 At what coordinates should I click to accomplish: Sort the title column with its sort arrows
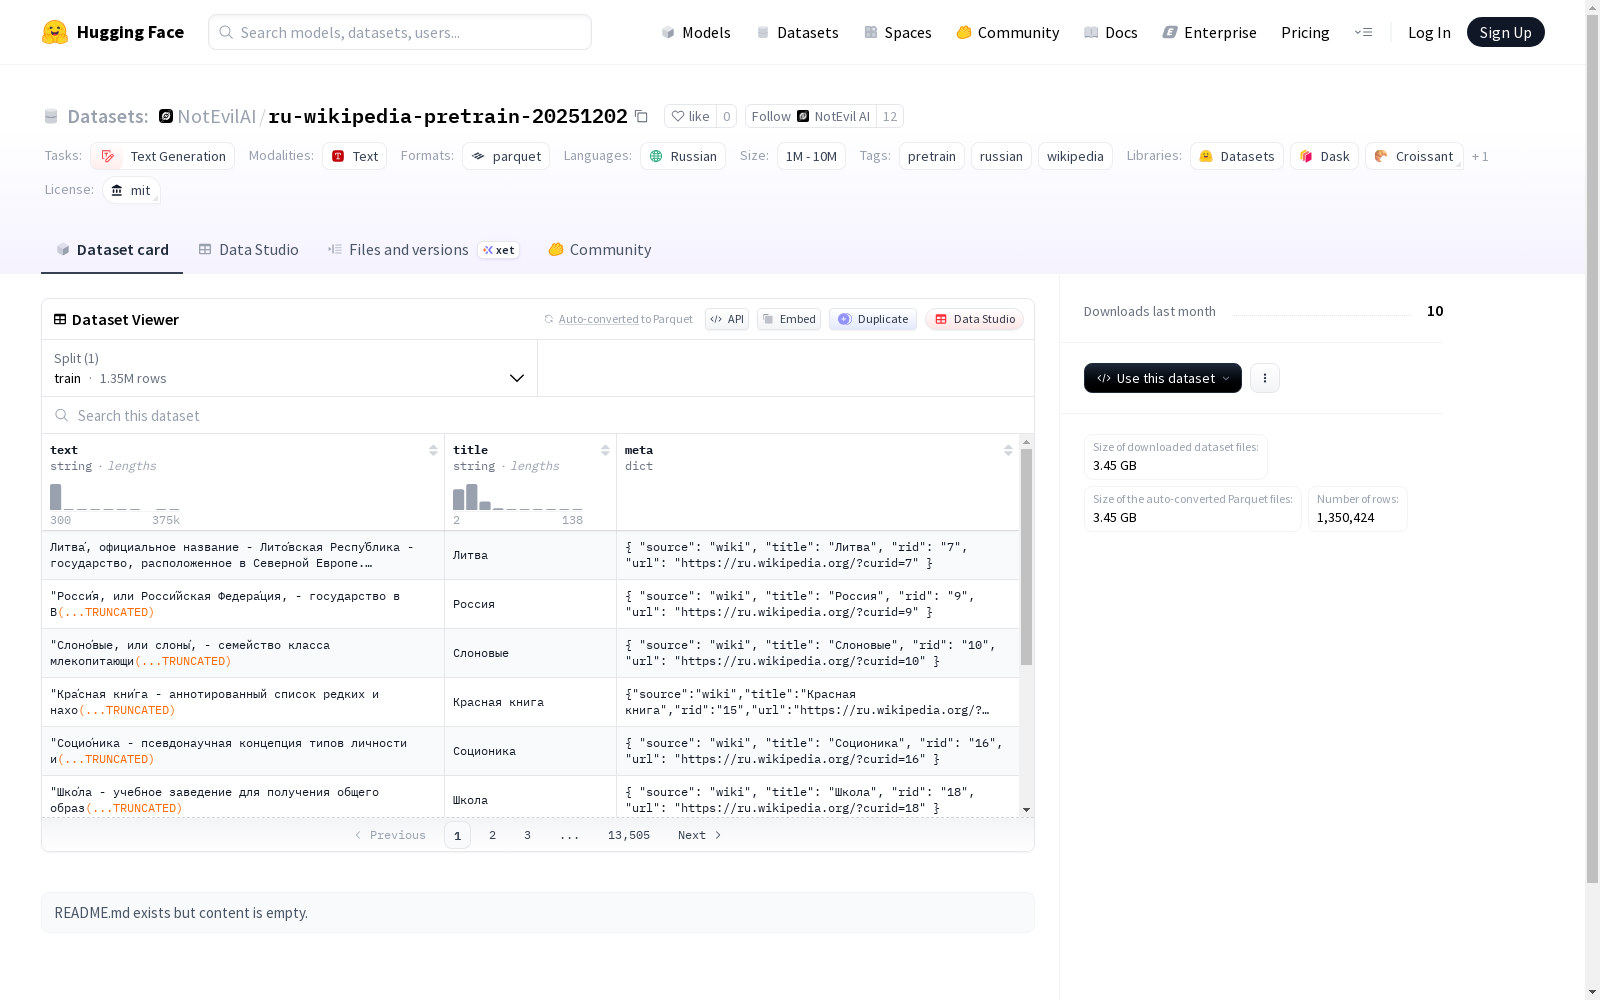[x=605, y=450]
